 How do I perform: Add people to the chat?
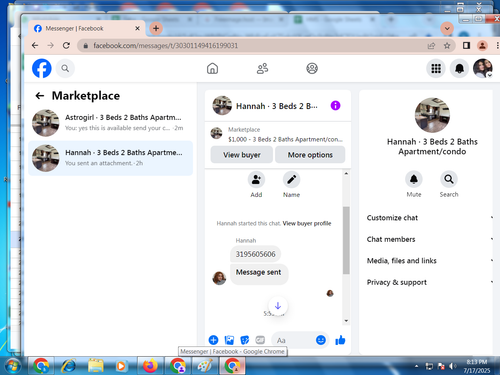[256, 180]
